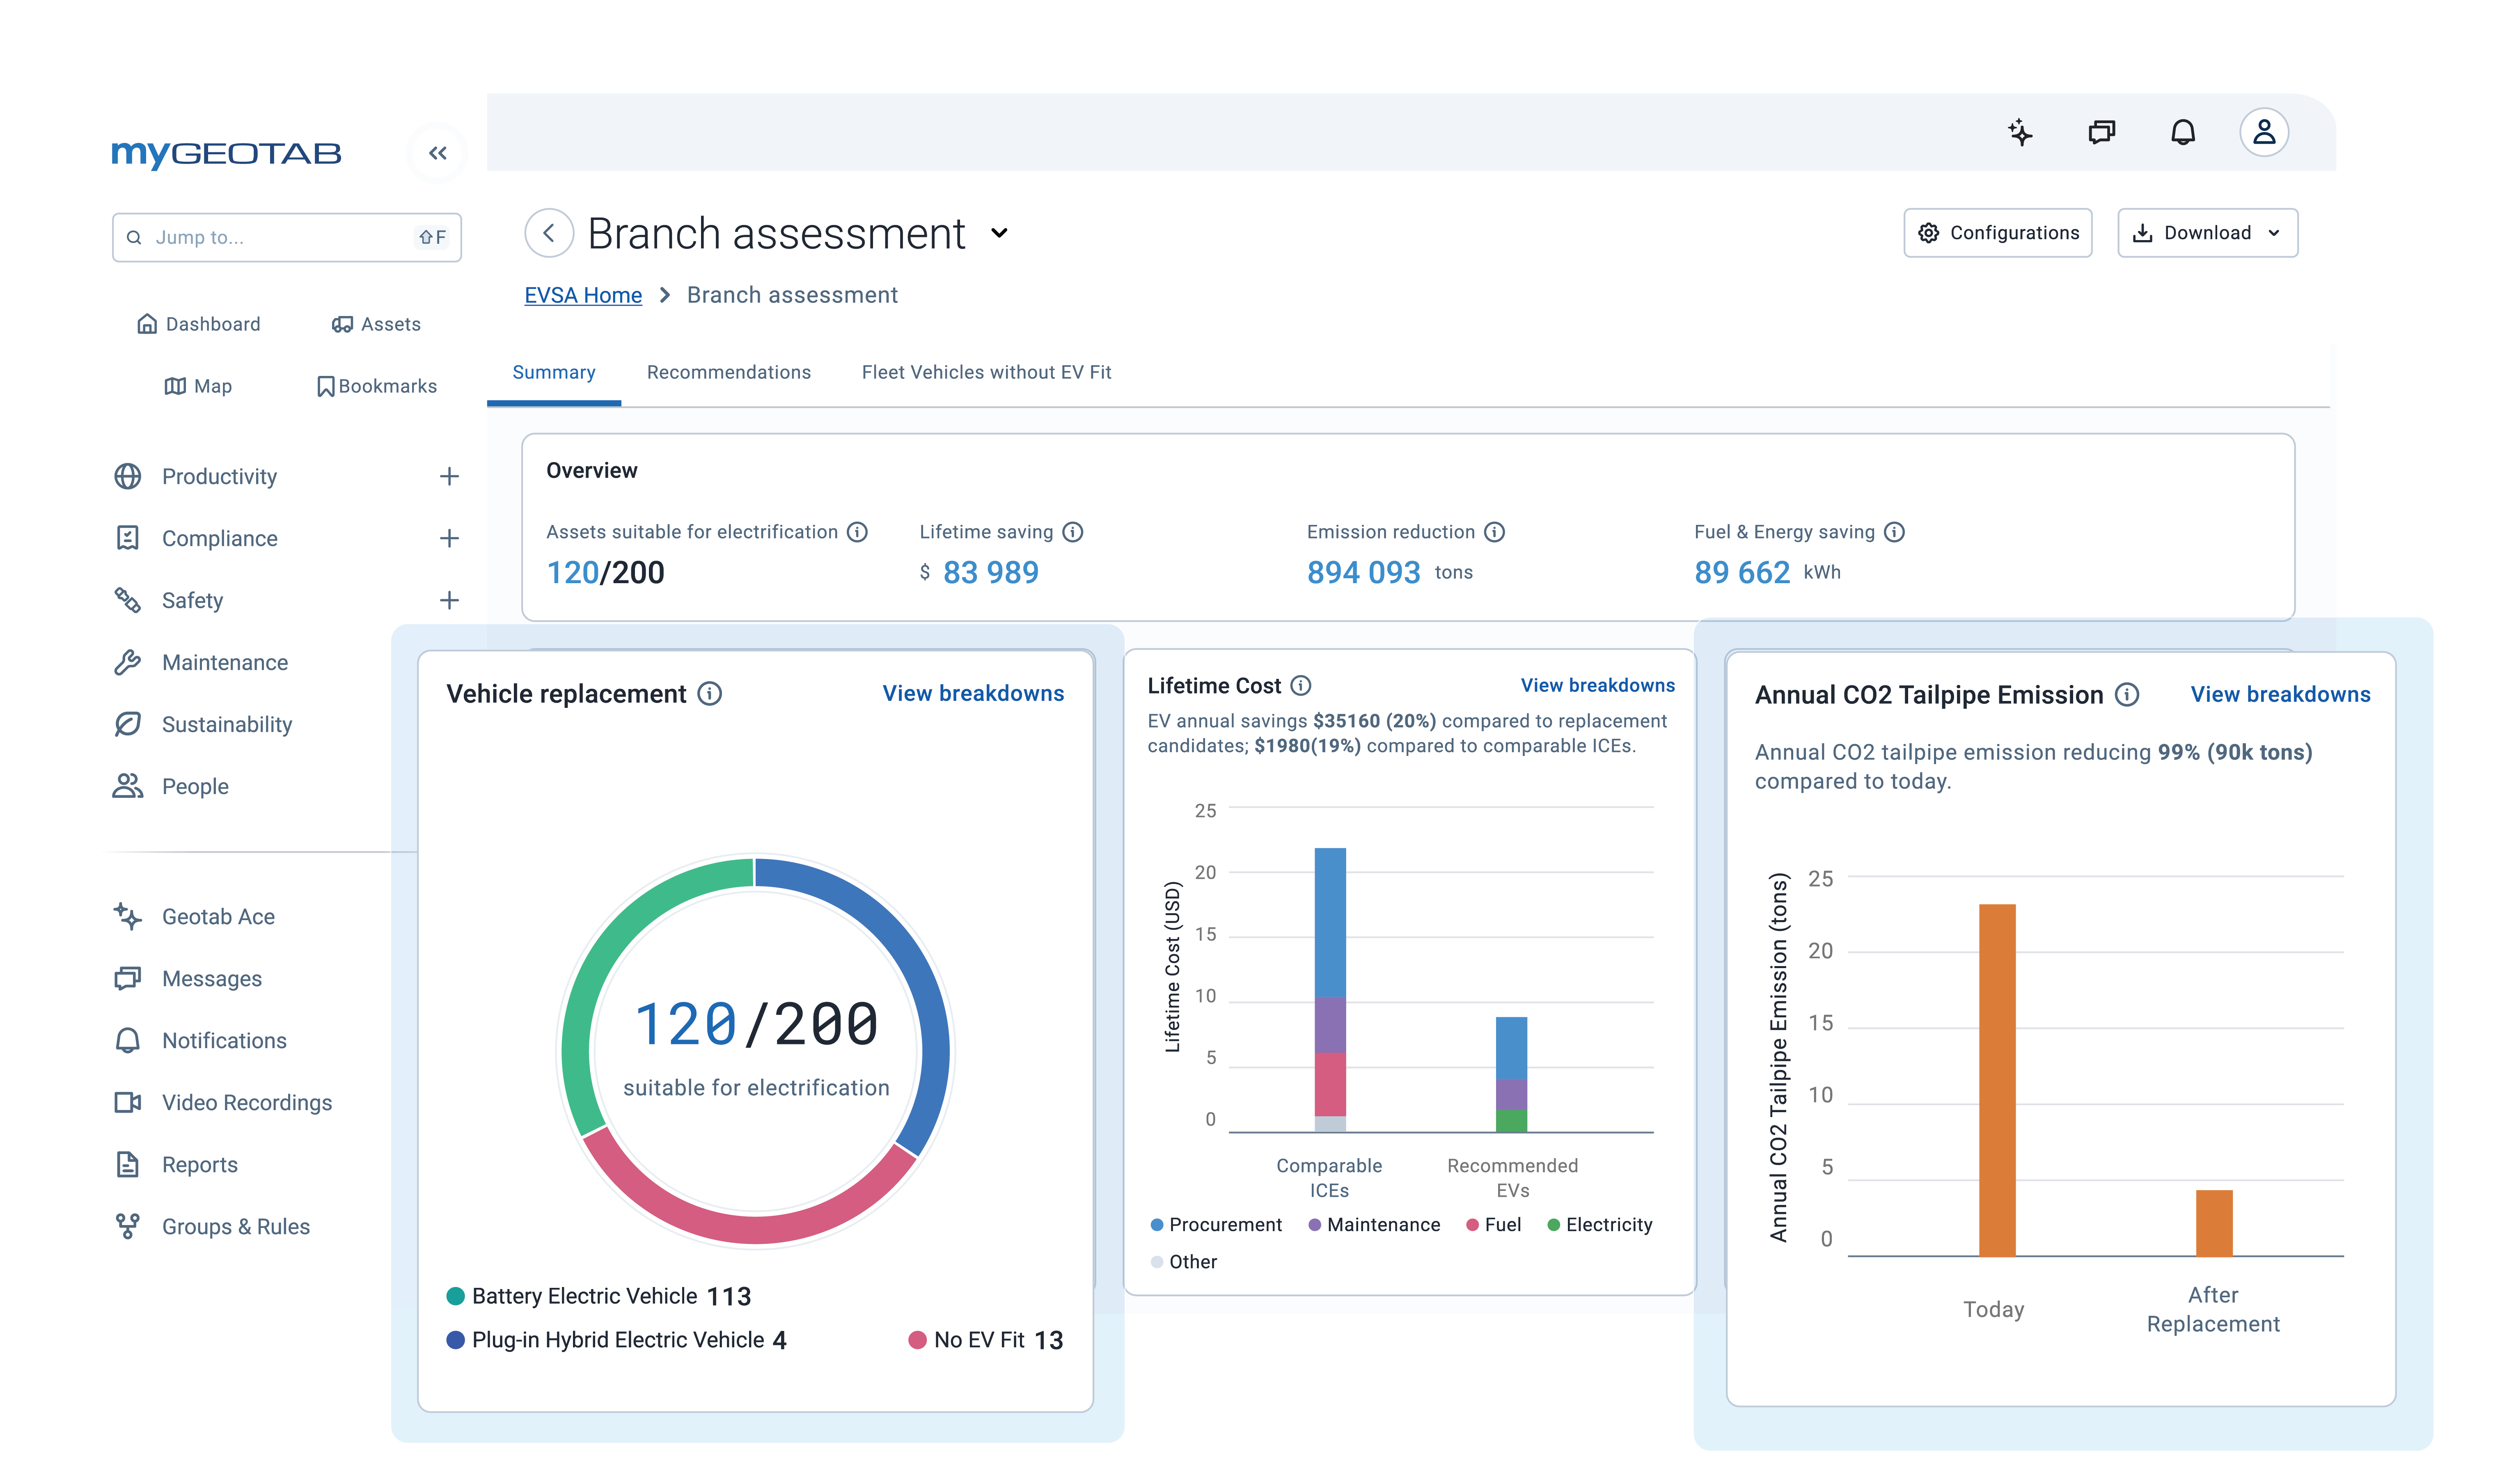Open the Fleet Vehicles without EV Fit tab

985,372
